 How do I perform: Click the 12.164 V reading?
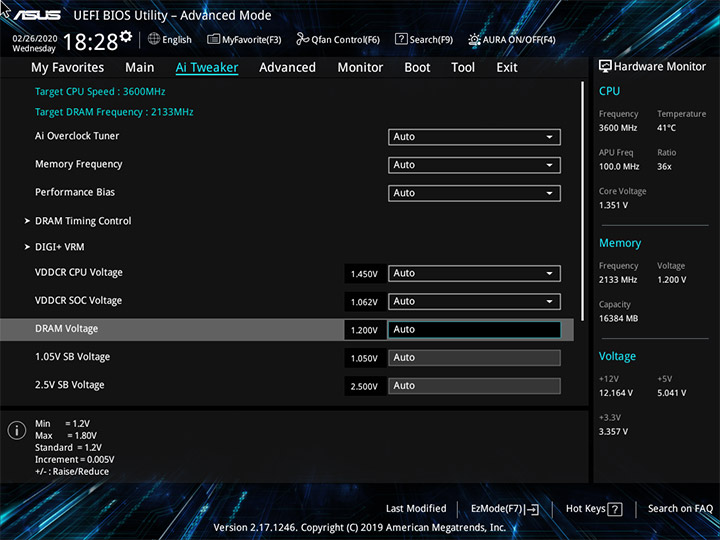pos(616,393)
